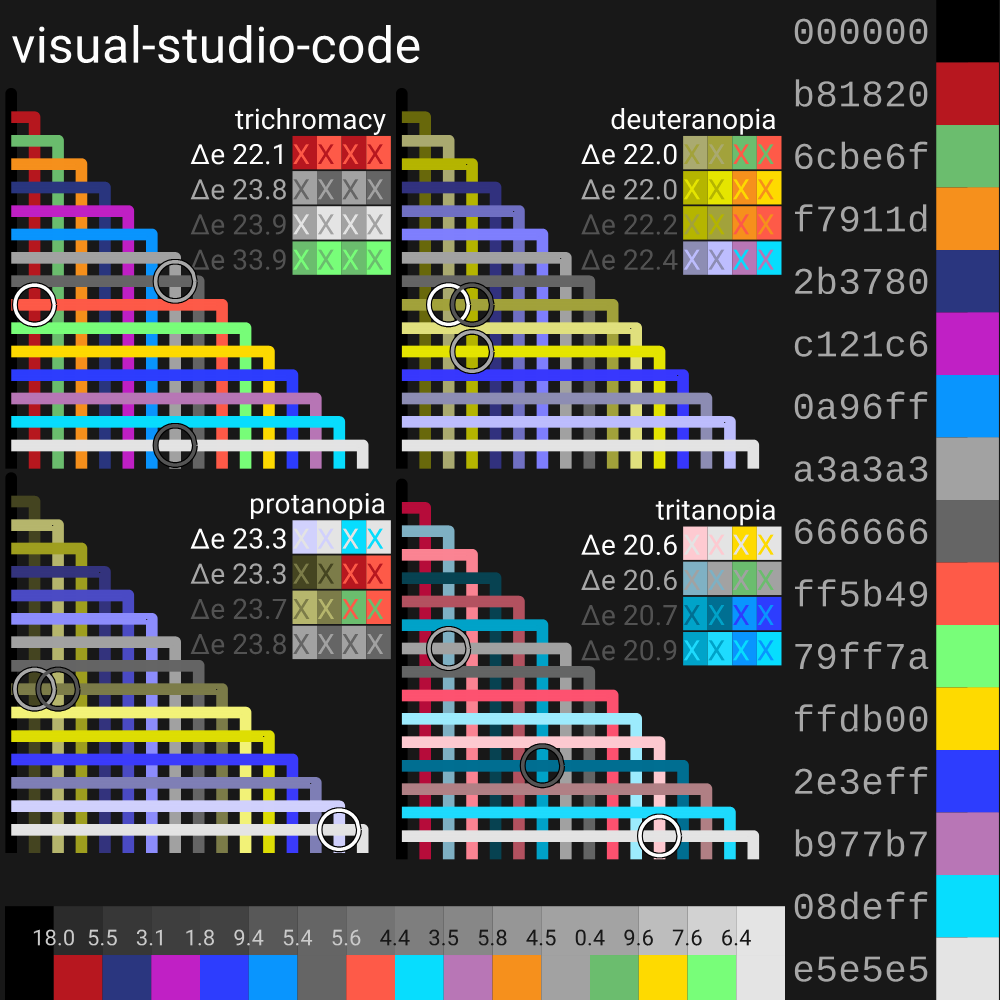The image size is (1000, 1000).
Task: Select the deuteranopia panel label
Action: click(693, 120)
